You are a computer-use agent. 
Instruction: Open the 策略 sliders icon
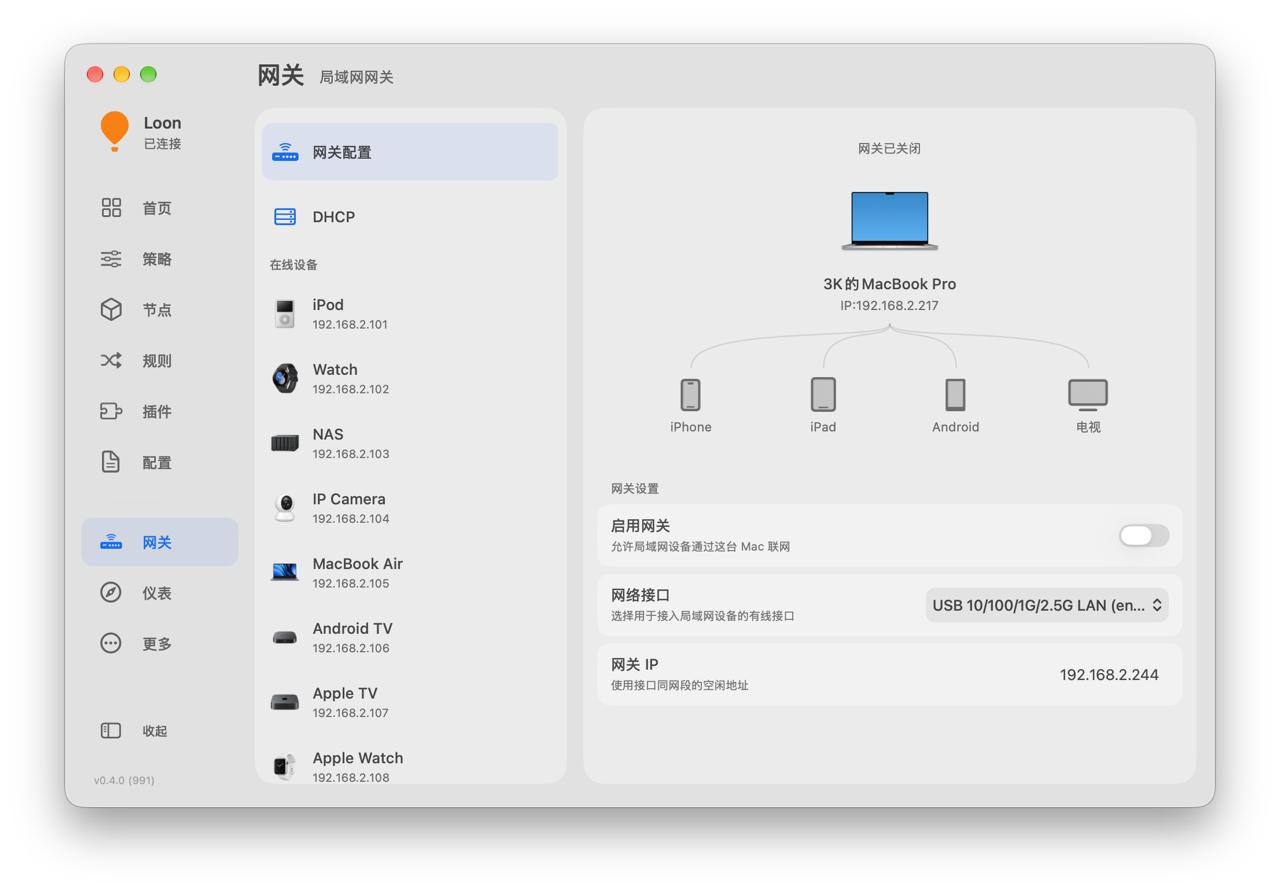(111, 259)
